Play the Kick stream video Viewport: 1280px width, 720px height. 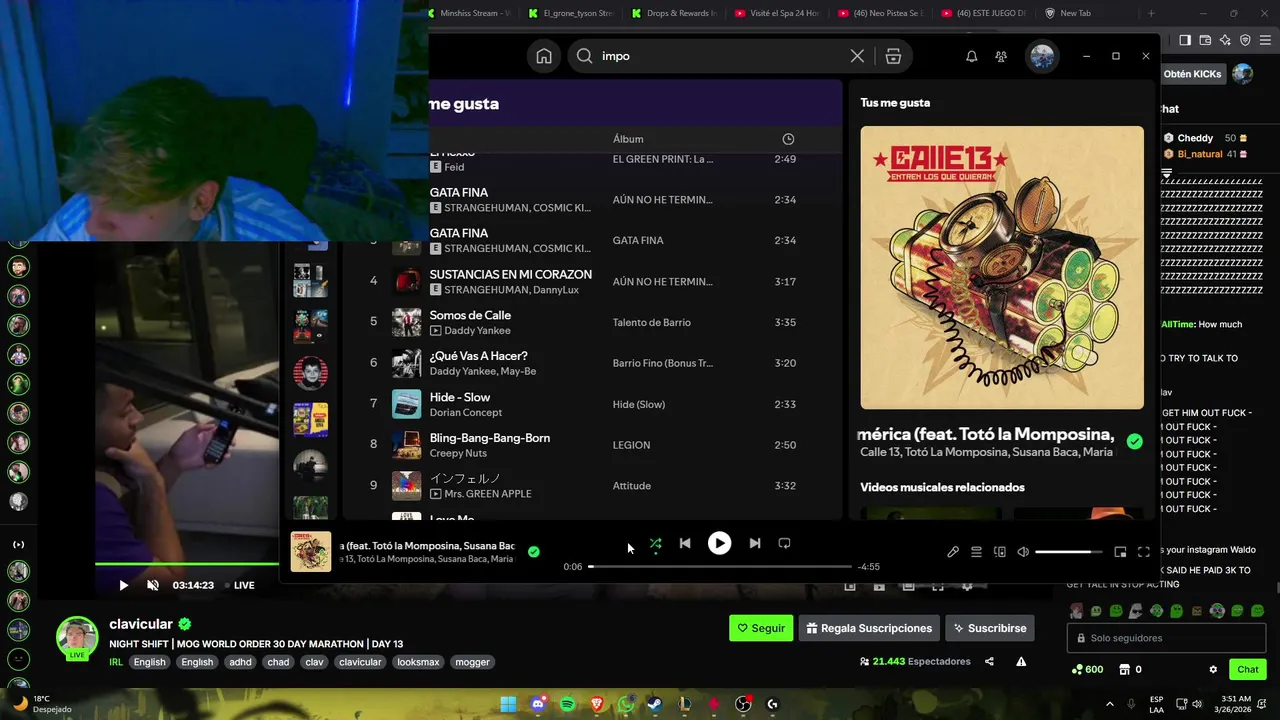tap(124, 585)
